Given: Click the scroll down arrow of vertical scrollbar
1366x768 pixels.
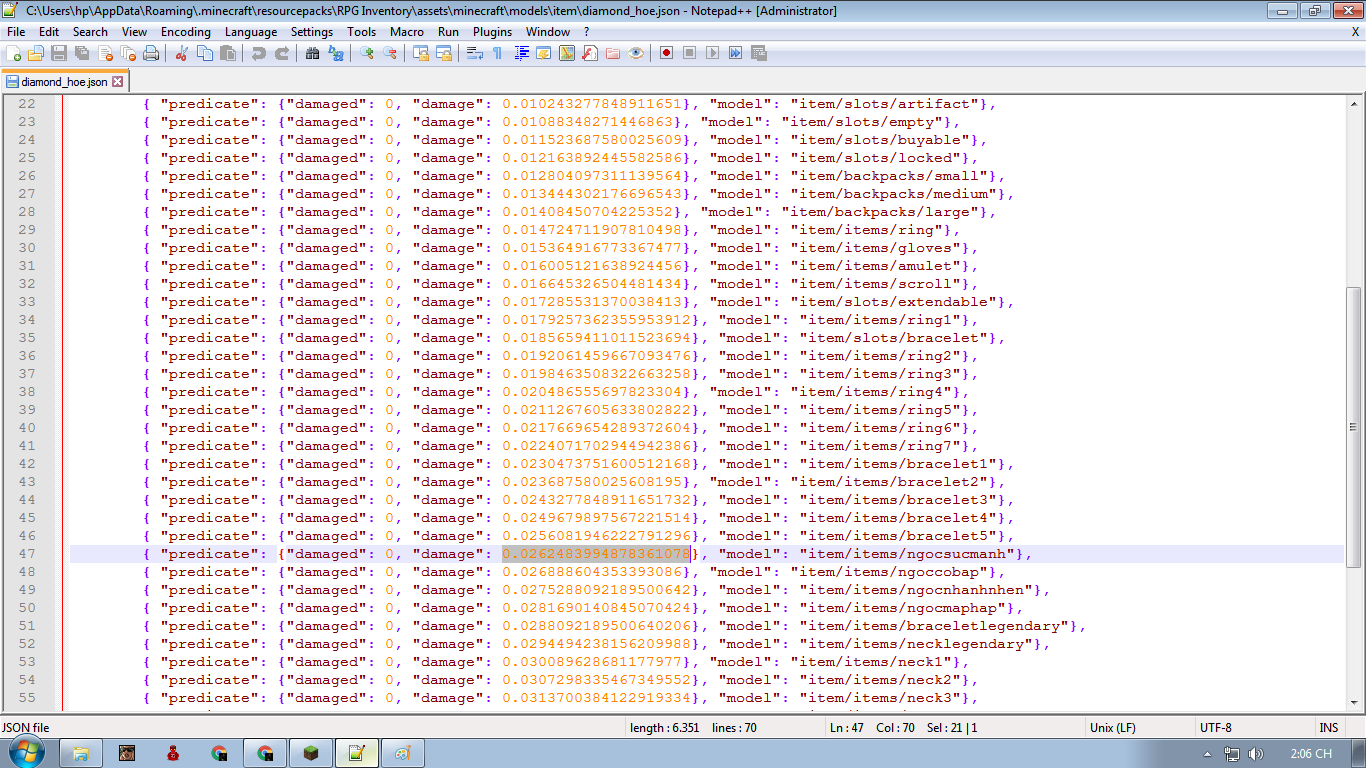Looking at the screenshot, I should point(1353,701).
